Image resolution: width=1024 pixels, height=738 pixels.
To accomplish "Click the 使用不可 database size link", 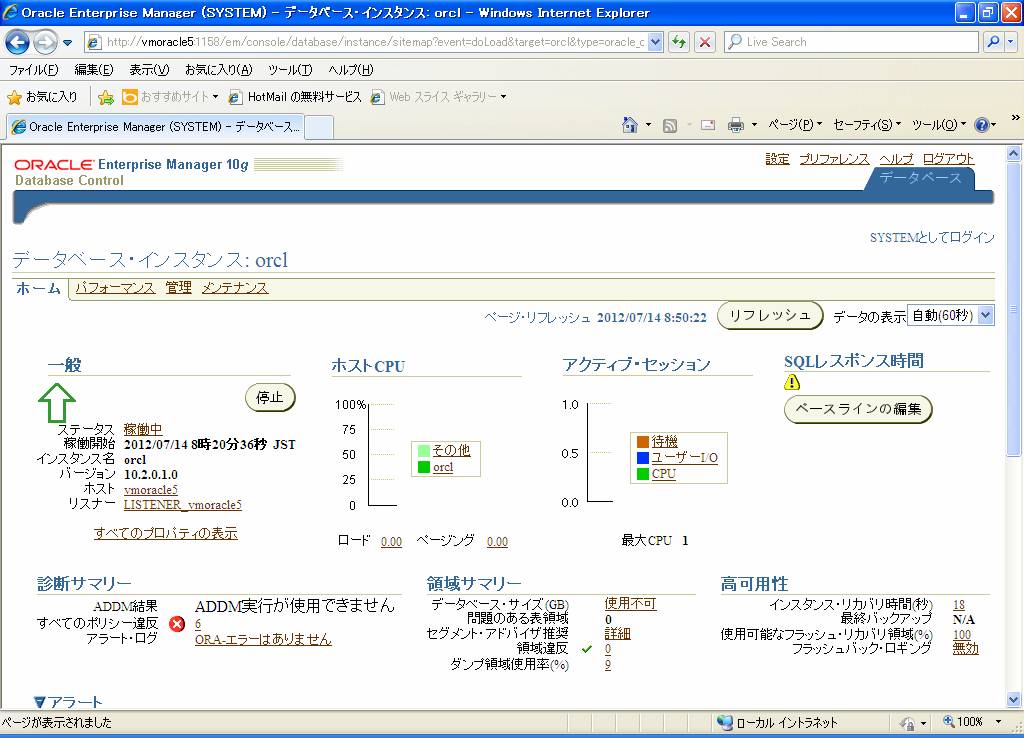I will (x=630, y=603).
